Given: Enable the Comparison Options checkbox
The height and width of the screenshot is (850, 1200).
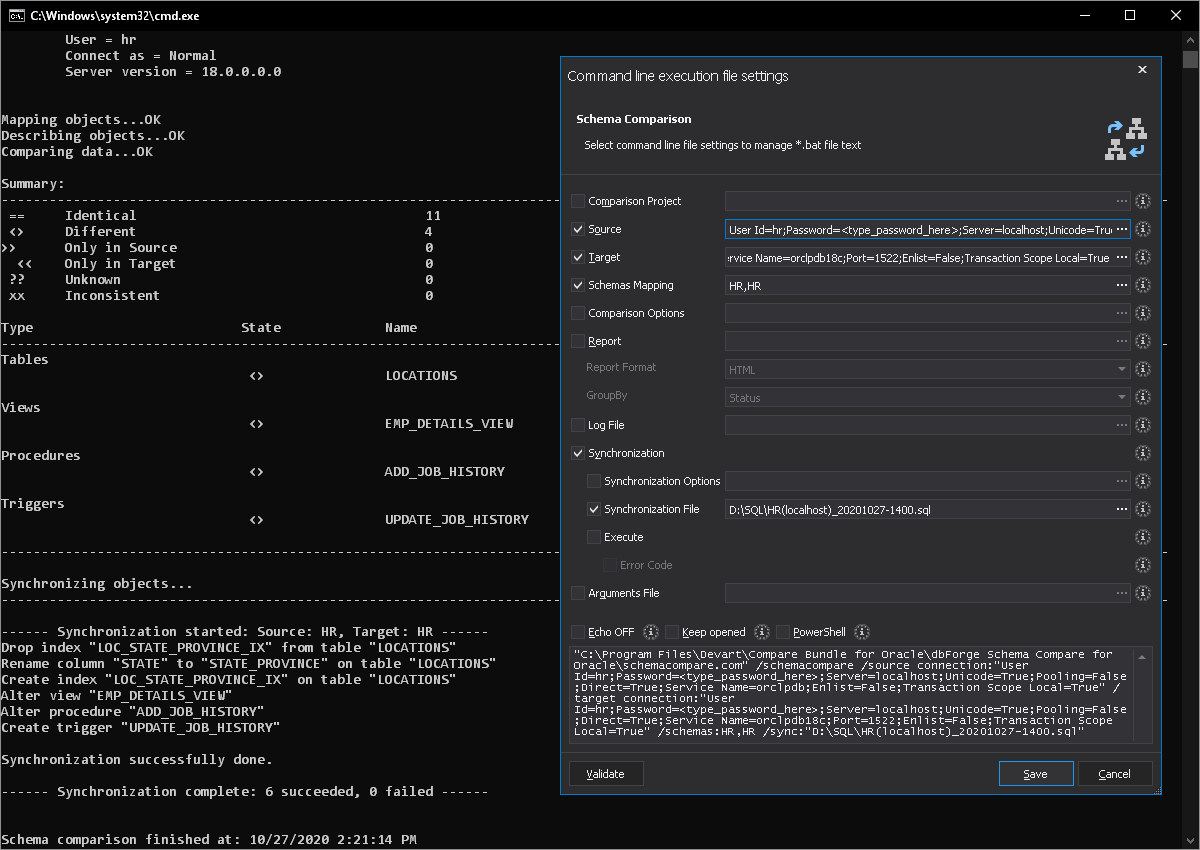Looking at the screenshot, I should coord(578,313).
